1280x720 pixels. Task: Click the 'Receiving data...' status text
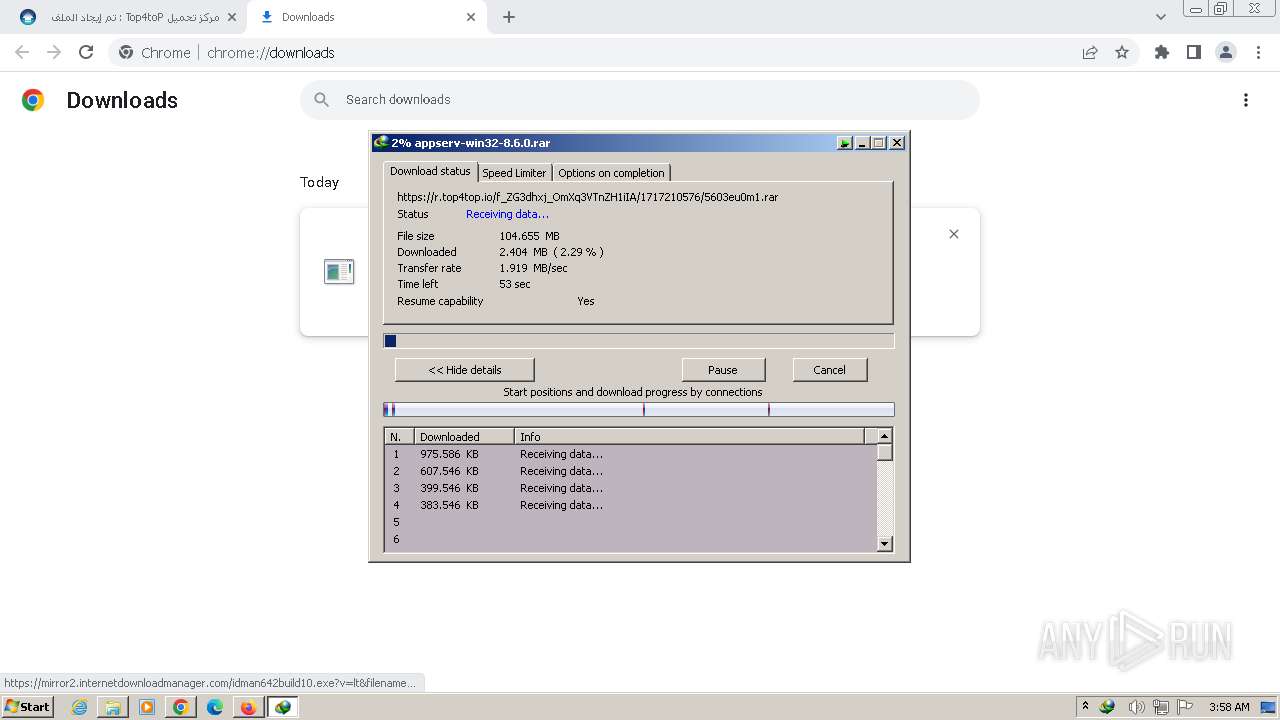(x=507, y=214)
